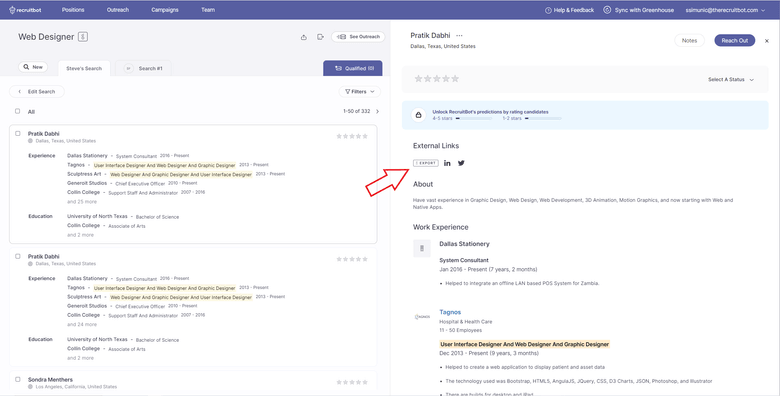Image resolution: width=780 pixels, height=396 pixels.
Task: Expand 'and 2 more' education in first card
Action: pos(80,235)
